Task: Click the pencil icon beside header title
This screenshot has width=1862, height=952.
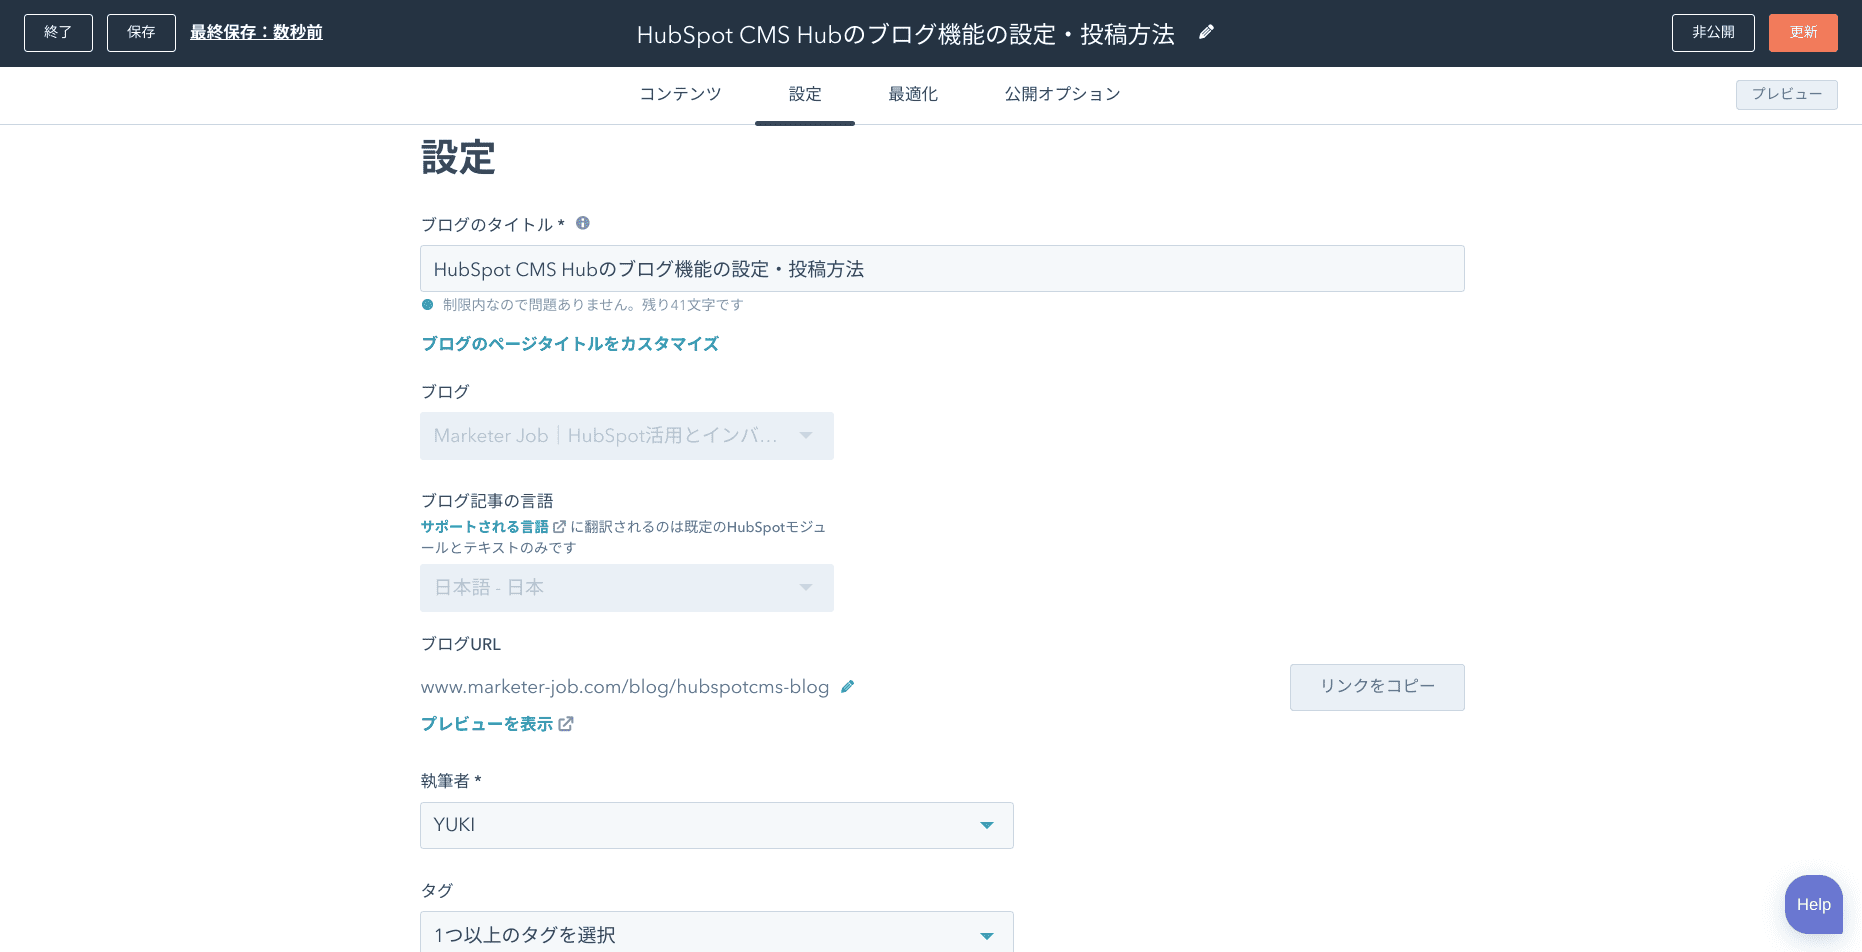Action: click(x=1206, y=32)
